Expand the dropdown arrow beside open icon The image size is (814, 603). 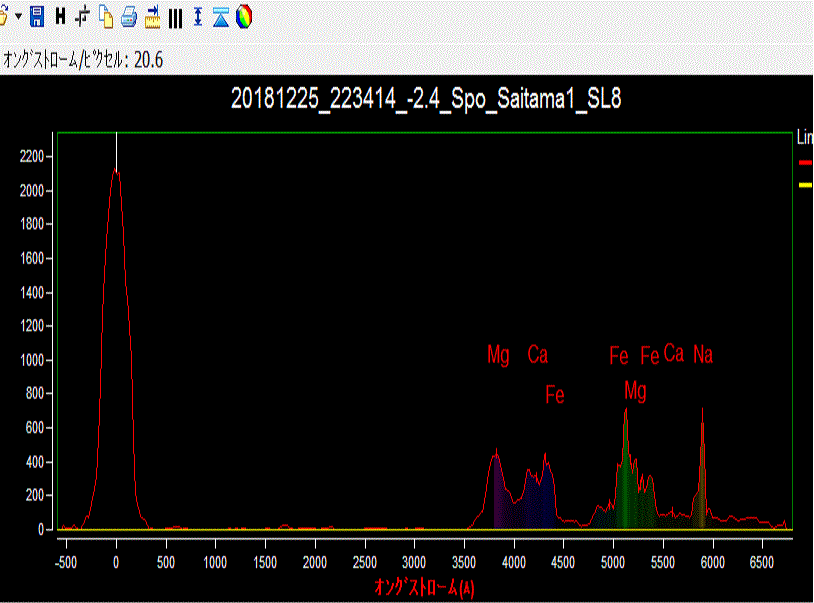pos(18,17)
